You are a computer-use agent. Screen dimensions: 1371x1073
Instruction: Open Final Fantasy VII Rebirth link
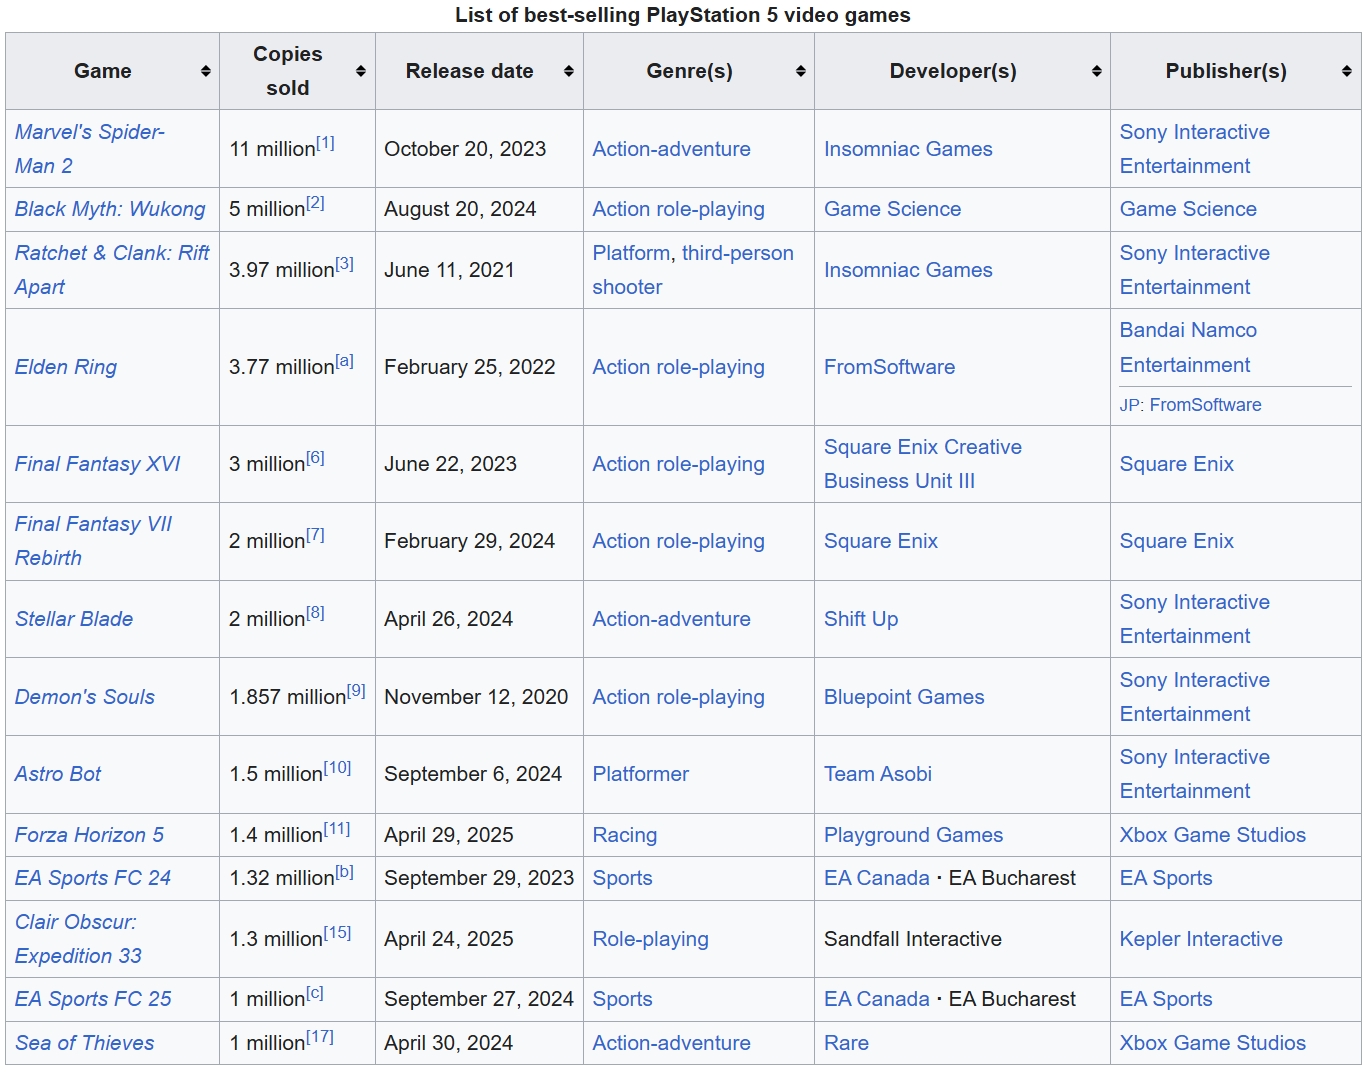click(94, 541)
